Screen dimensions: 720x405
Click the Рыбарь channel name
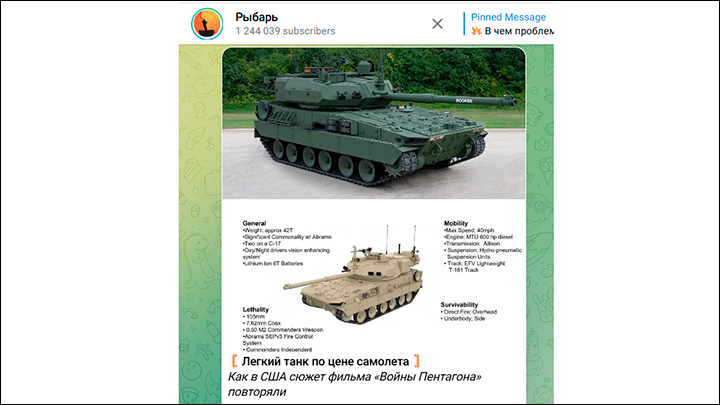(256, 17)
